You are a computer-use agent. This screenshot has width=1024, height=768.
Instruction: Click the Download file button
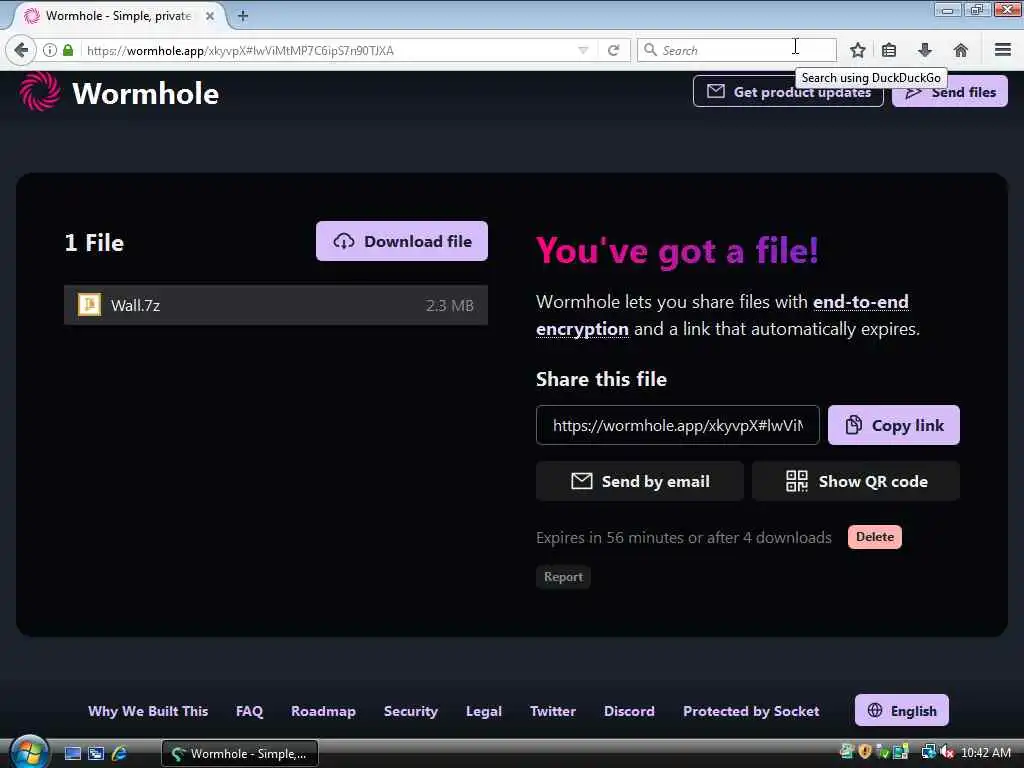402,241
